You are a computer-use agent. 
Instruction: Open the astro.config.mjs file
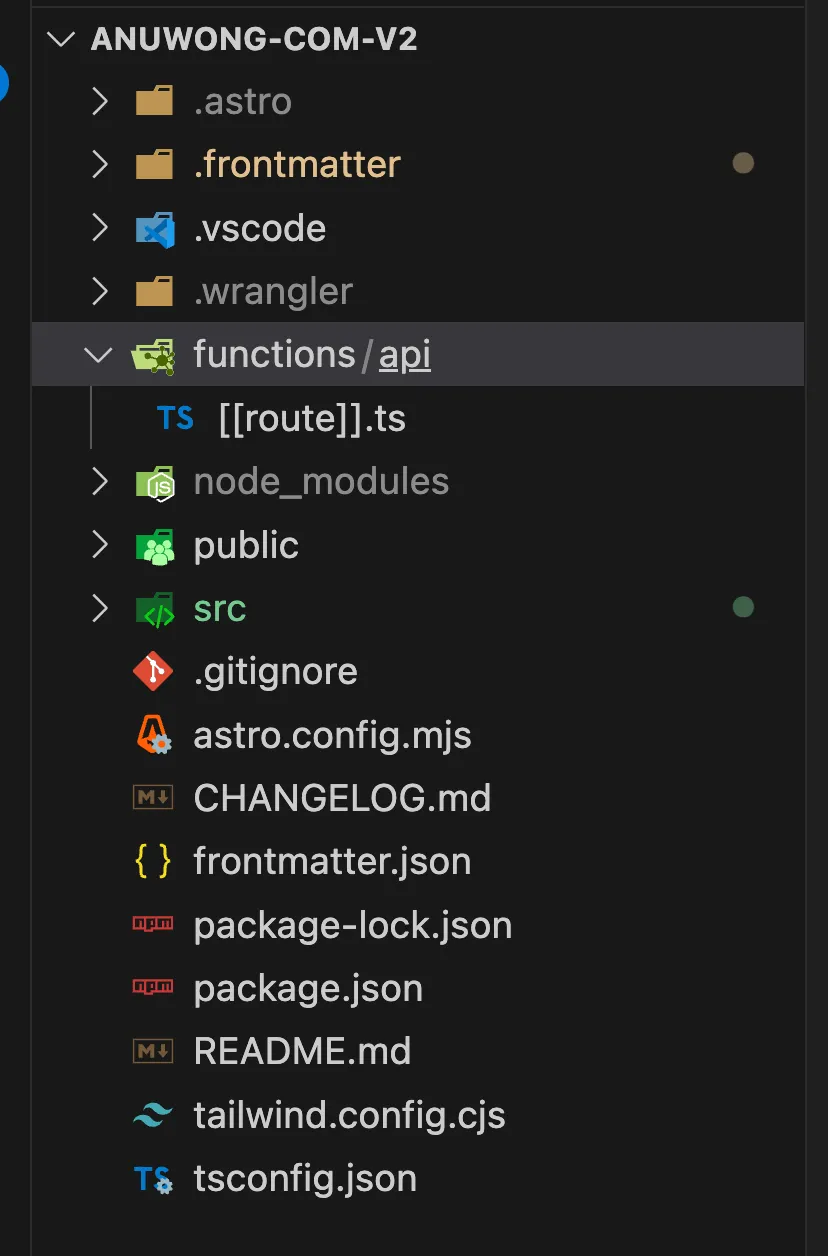(x=333, y=736)
